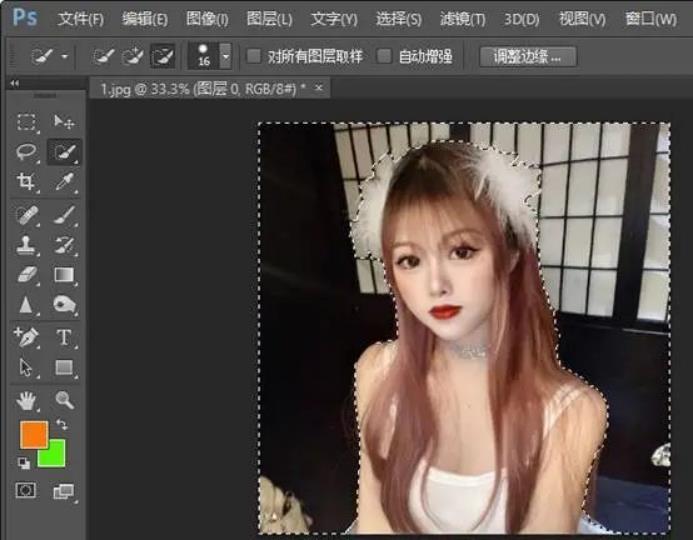This screenshot has width=693, height=540.
Task: Close the 1.jpg document tab
Action: point(319,87)
